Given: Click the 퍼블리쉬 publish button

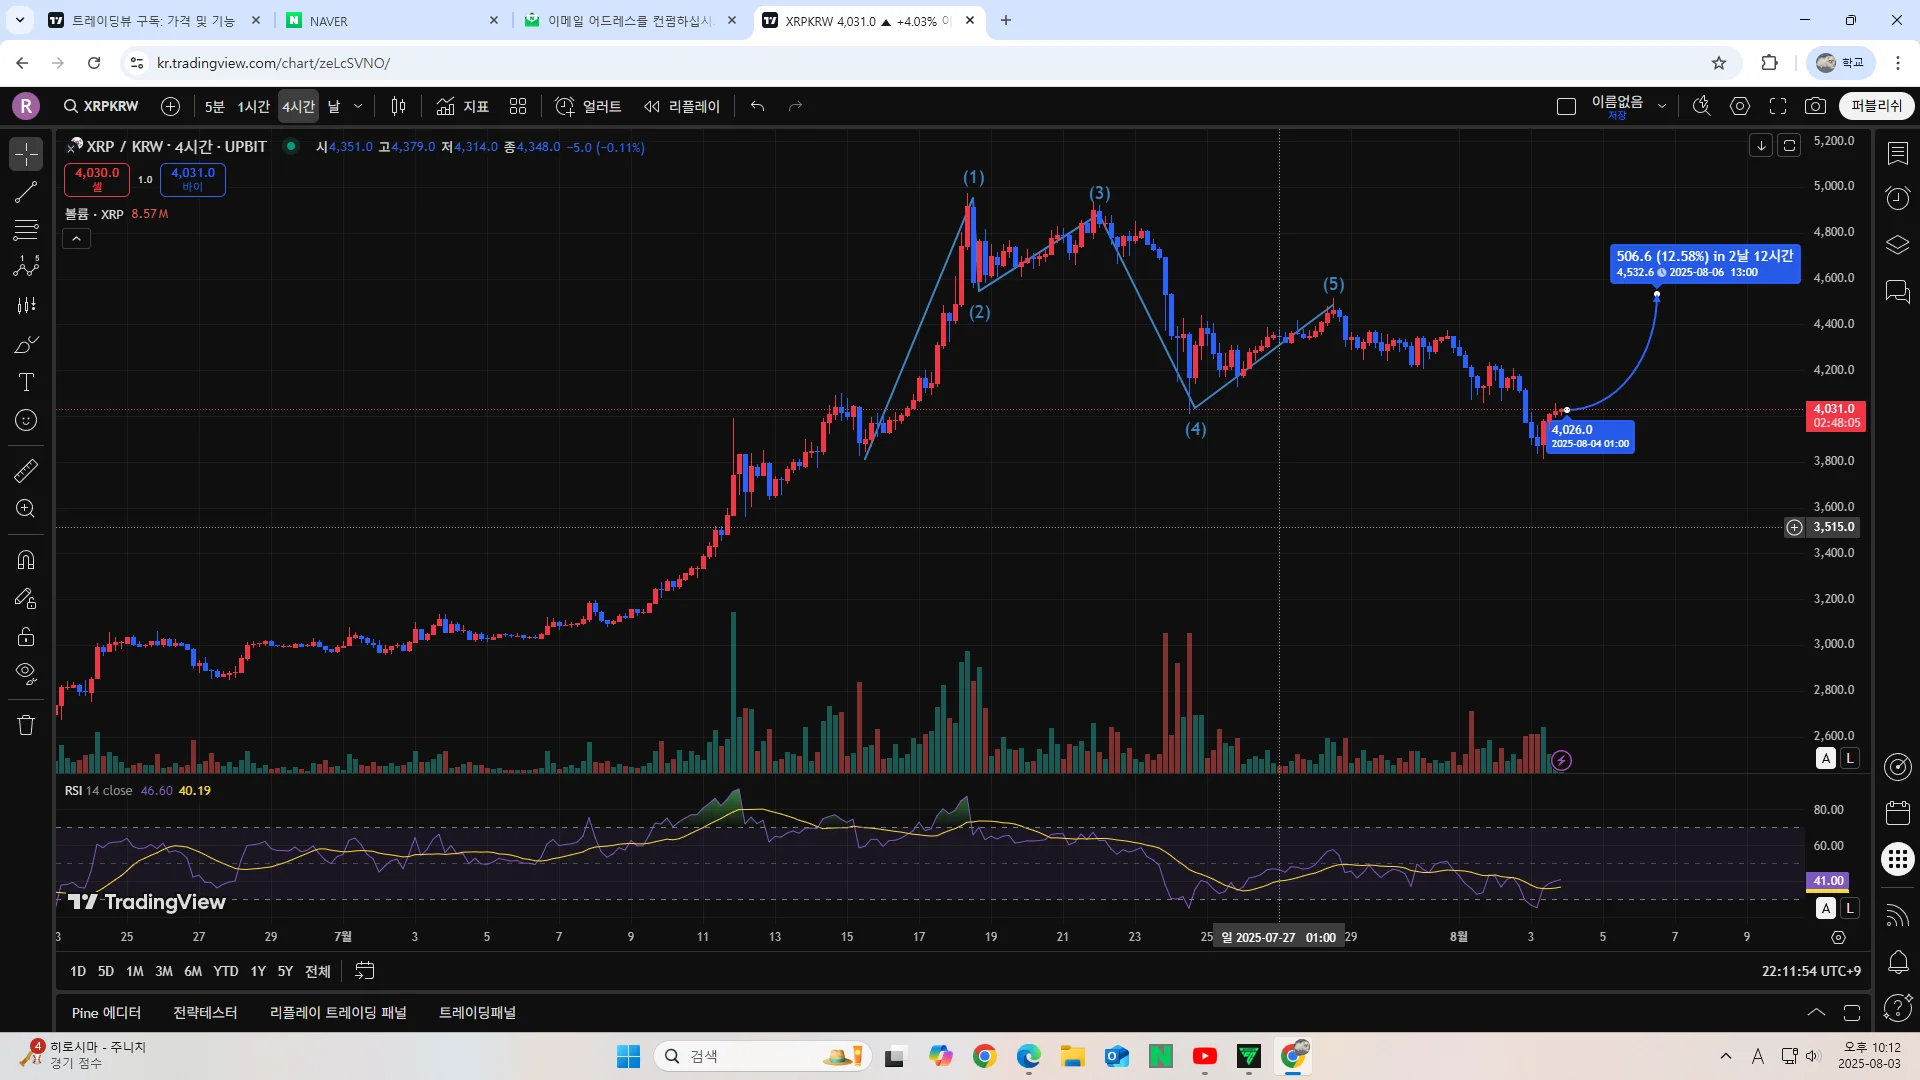Looking at the screenshot, I should point(1876,106).
